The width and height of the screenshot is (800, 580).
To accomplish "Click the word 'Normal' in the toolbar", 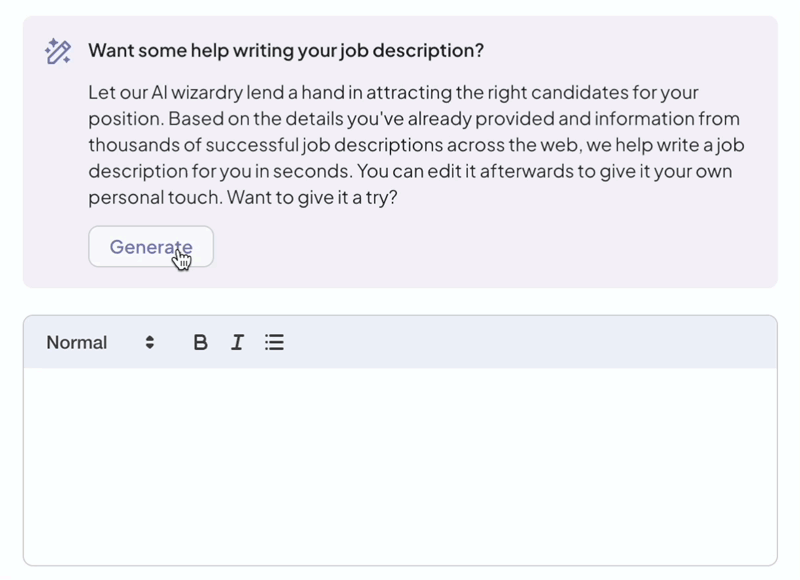I will [x=76, y=342].
